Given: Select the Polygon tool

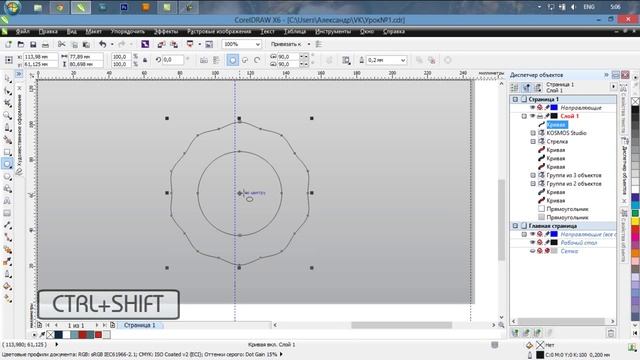Looking at the screenshot, I should (7, 176).
